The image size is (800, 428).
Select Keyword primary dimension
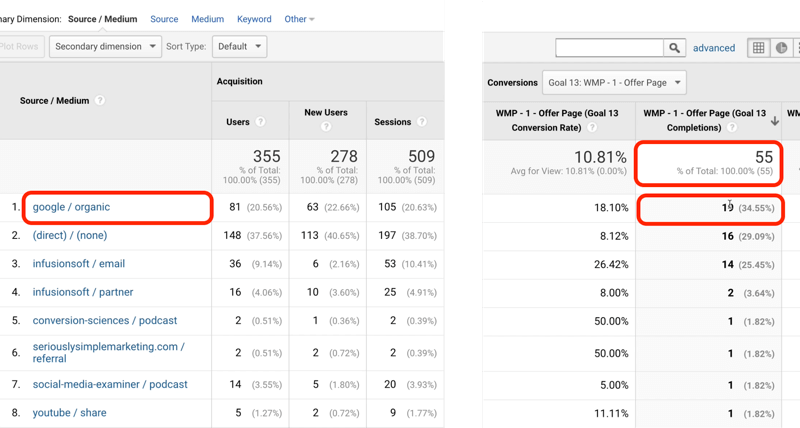[x=254, y=19]
